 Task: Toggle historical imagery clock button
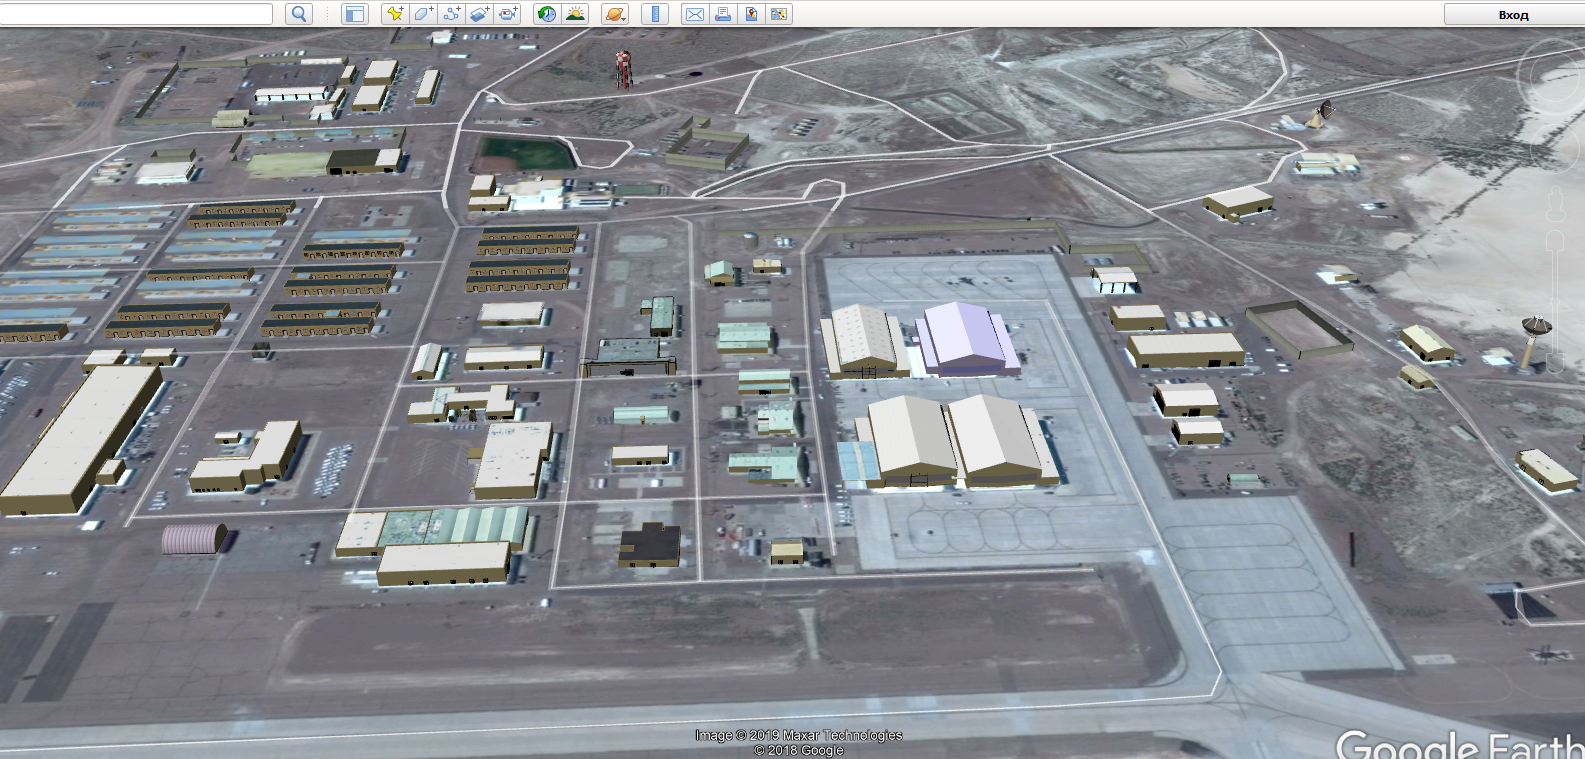546,14
